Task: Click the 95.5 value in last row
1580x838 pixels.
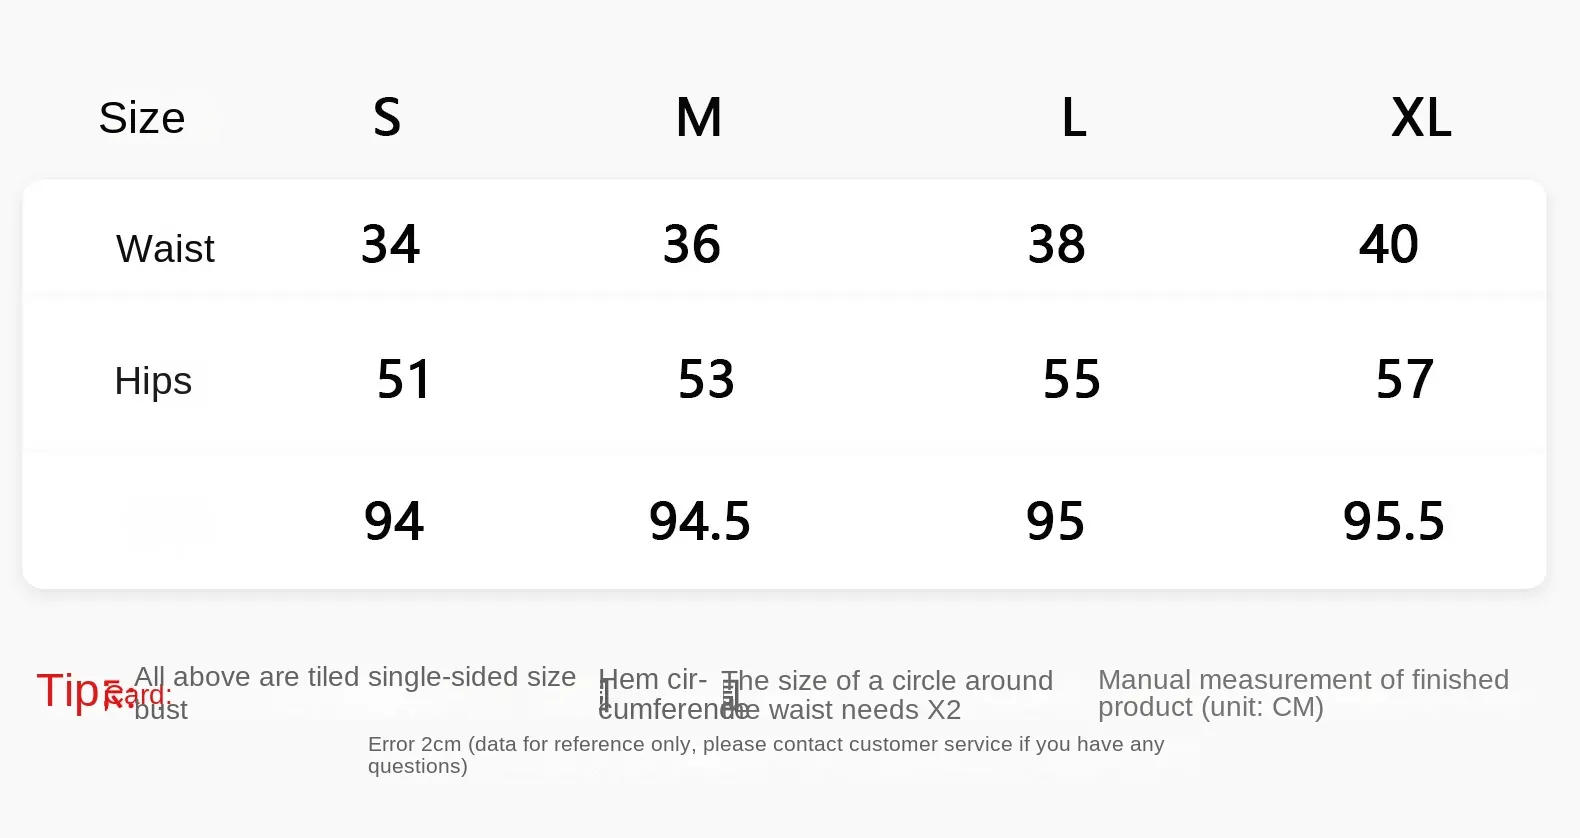Action: tap(1394, 522)
